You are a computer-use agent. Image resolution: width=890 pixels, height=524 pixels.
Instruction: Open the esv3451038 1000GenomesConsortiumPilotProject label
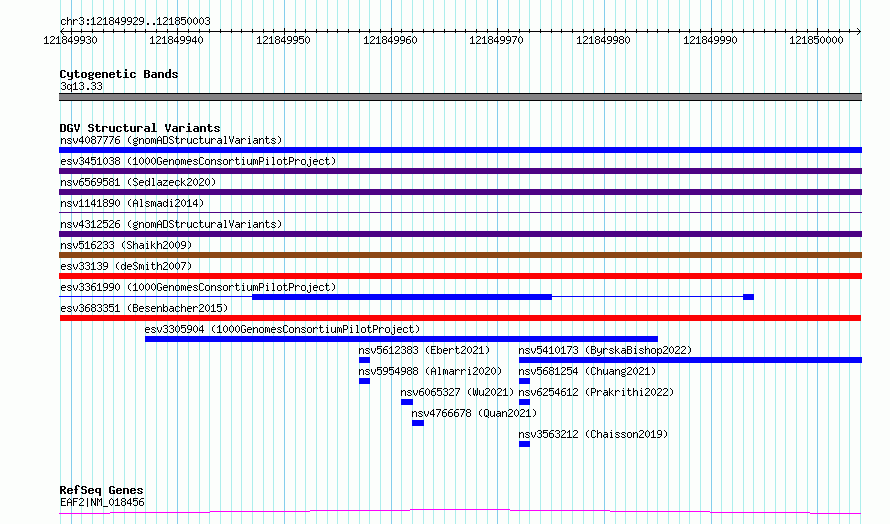[198, 161]
